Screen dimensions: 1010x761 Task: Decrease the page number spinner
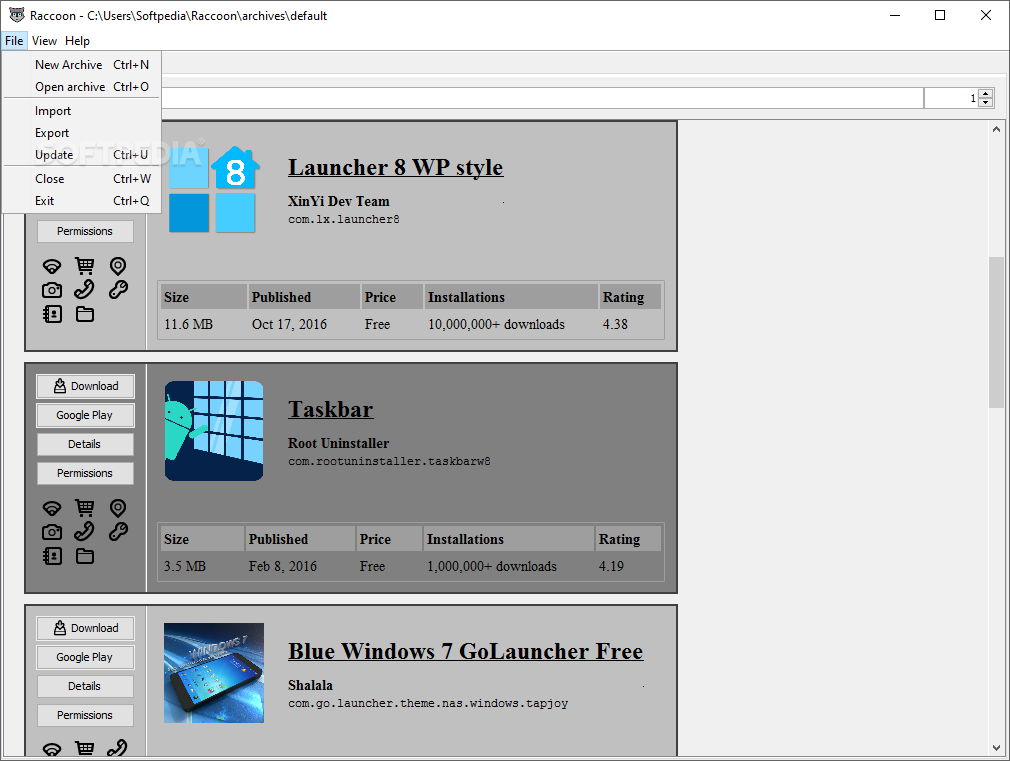coord(986,102)
